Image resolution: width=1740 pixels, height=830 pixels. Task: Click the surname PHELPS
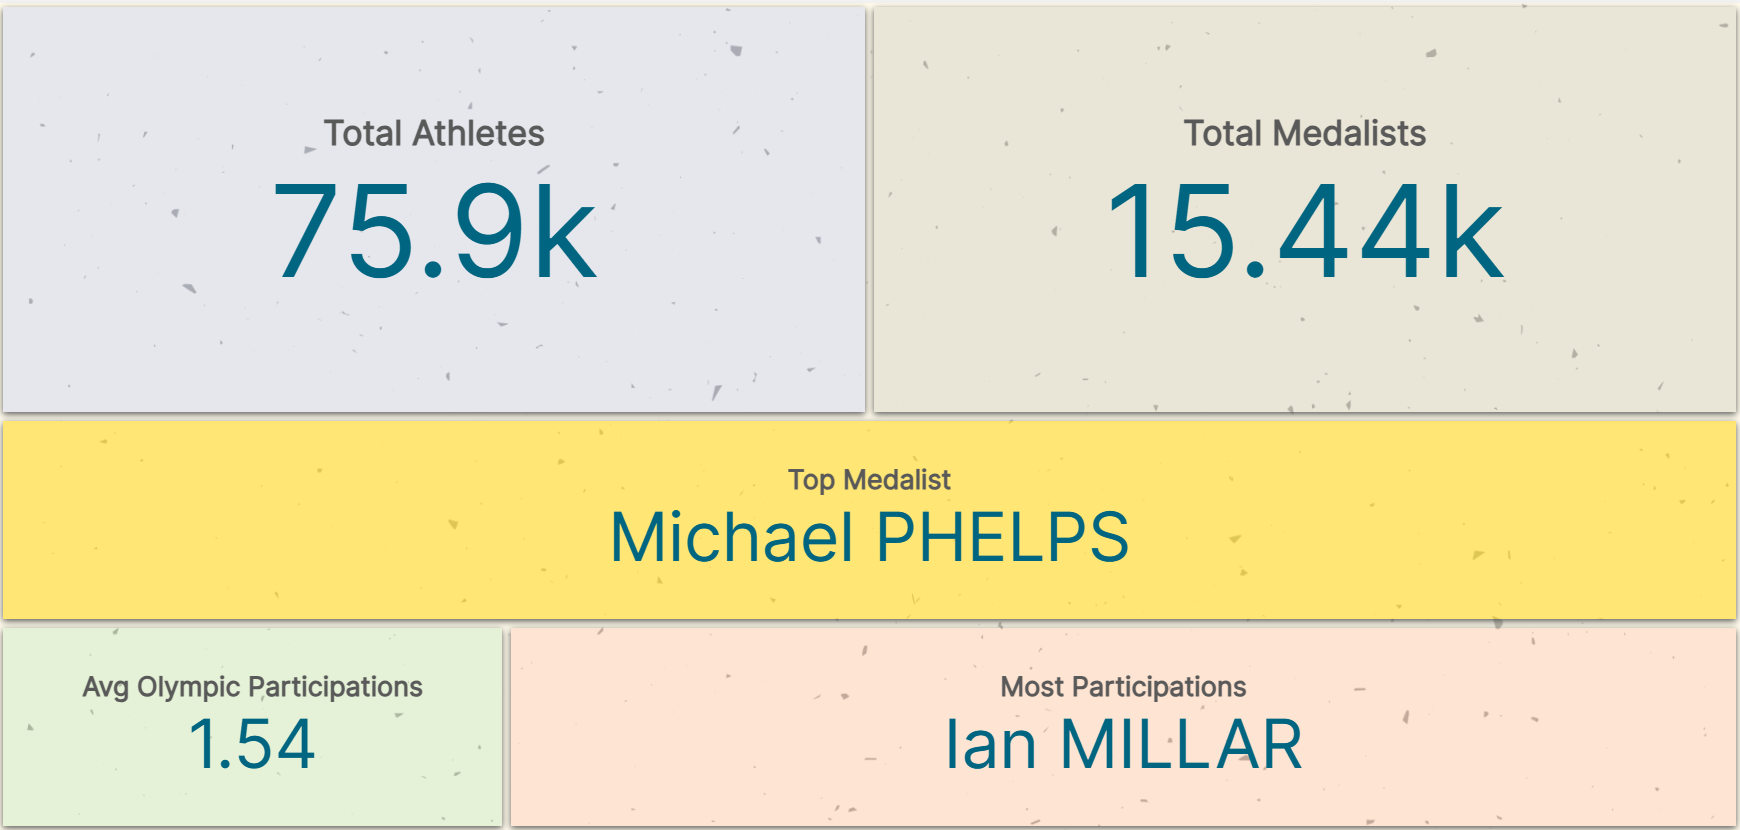pos(1002,537)
